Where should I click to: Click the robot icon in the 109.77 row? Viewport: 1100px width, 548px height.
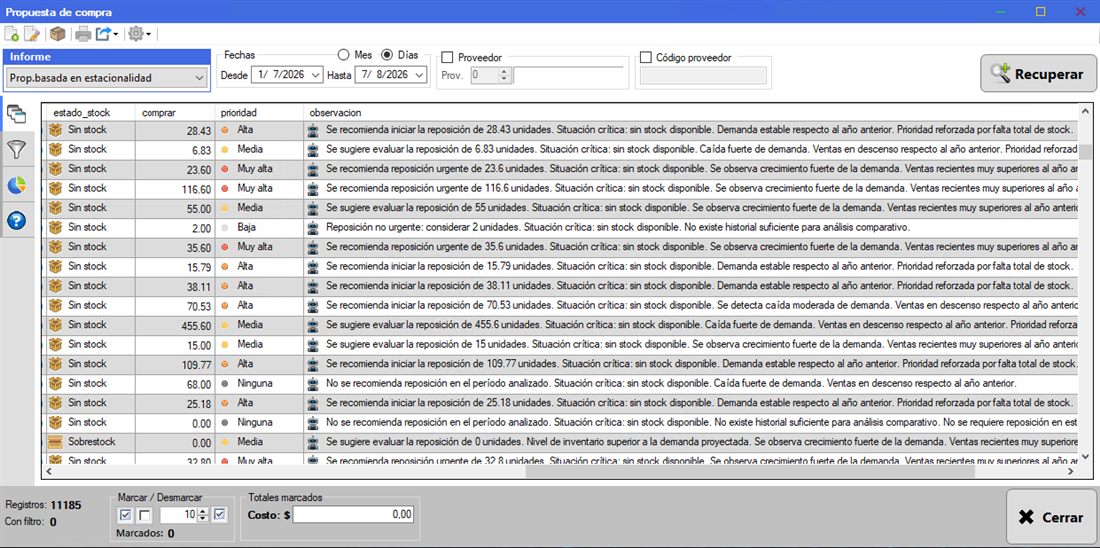(x=313, y=364)
